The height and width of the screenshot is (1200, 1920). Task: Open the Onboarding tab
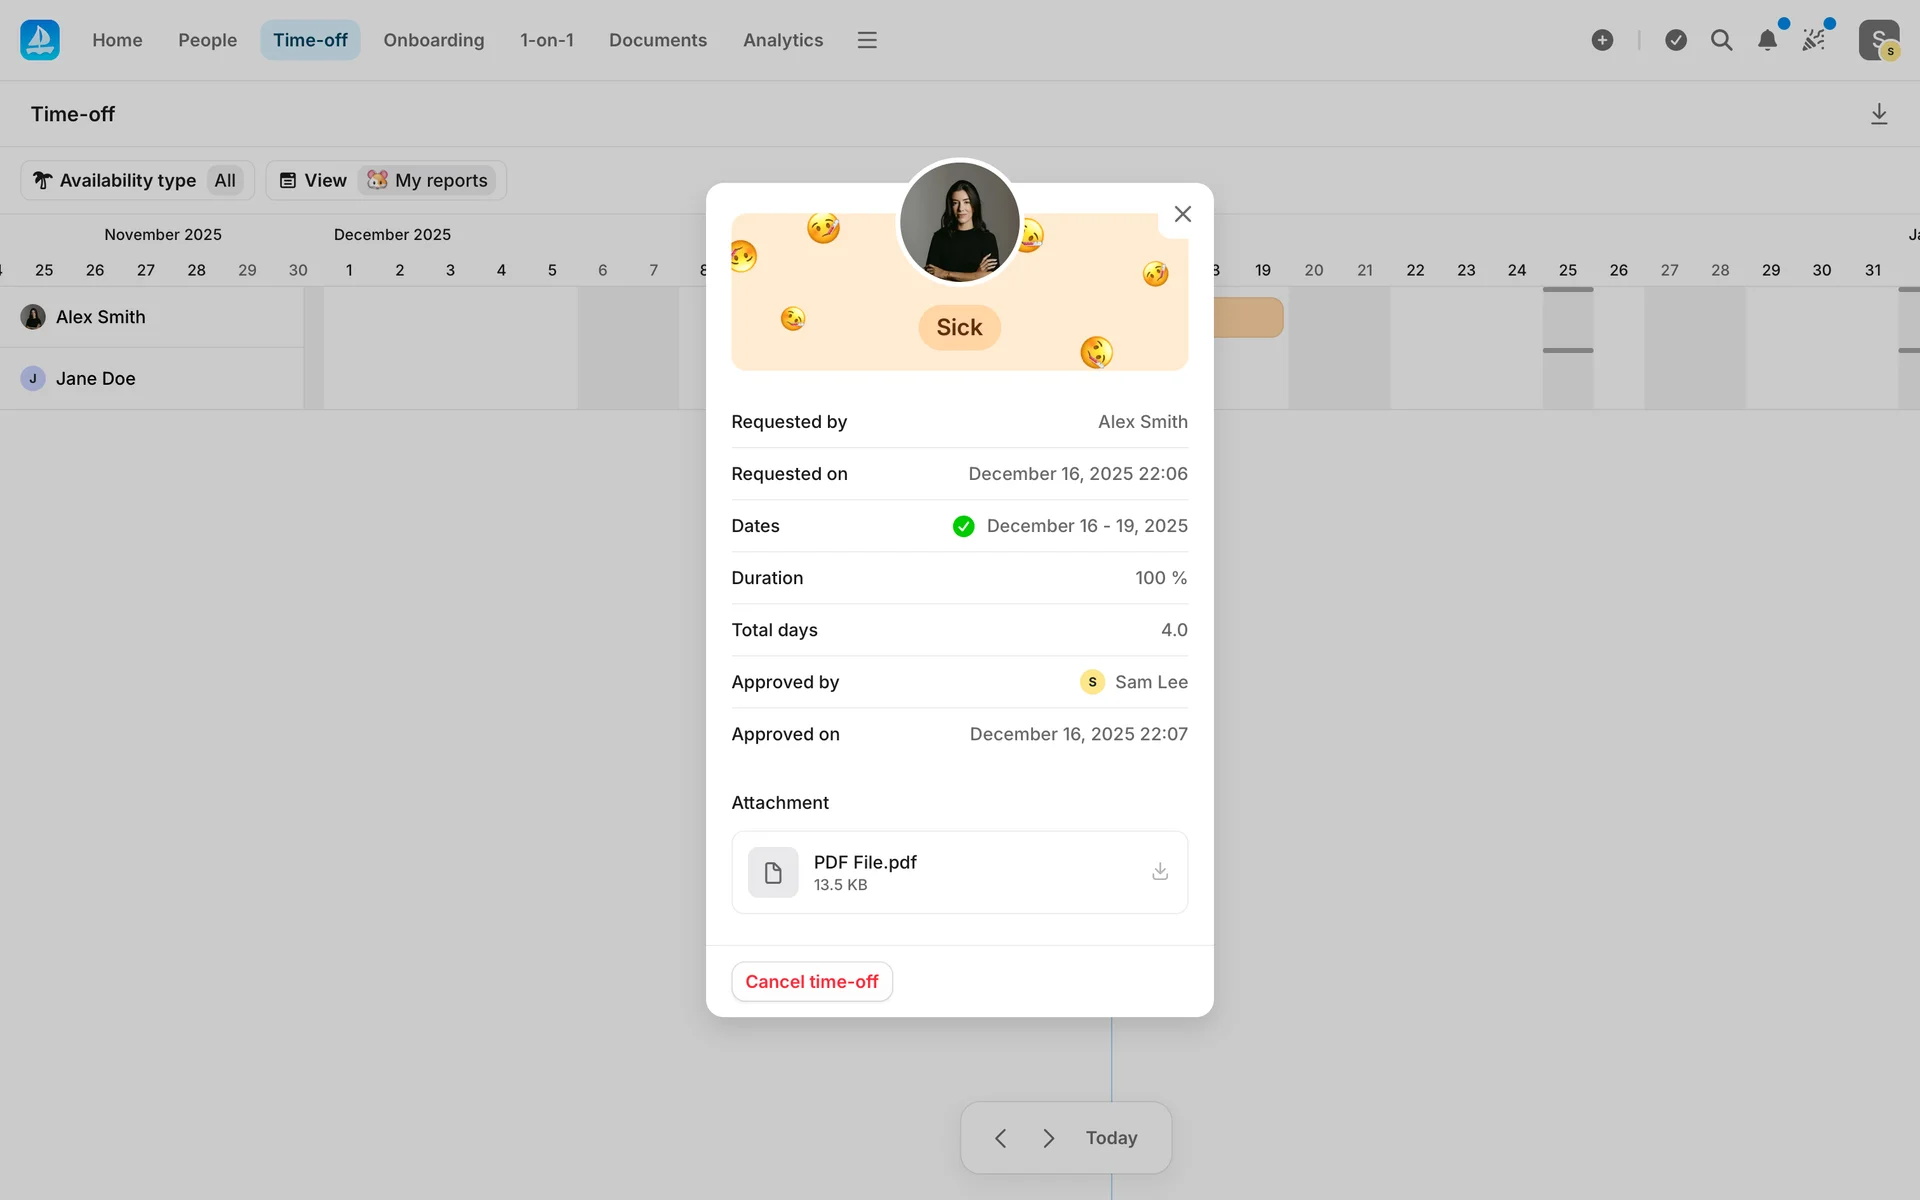pos(433,40)
